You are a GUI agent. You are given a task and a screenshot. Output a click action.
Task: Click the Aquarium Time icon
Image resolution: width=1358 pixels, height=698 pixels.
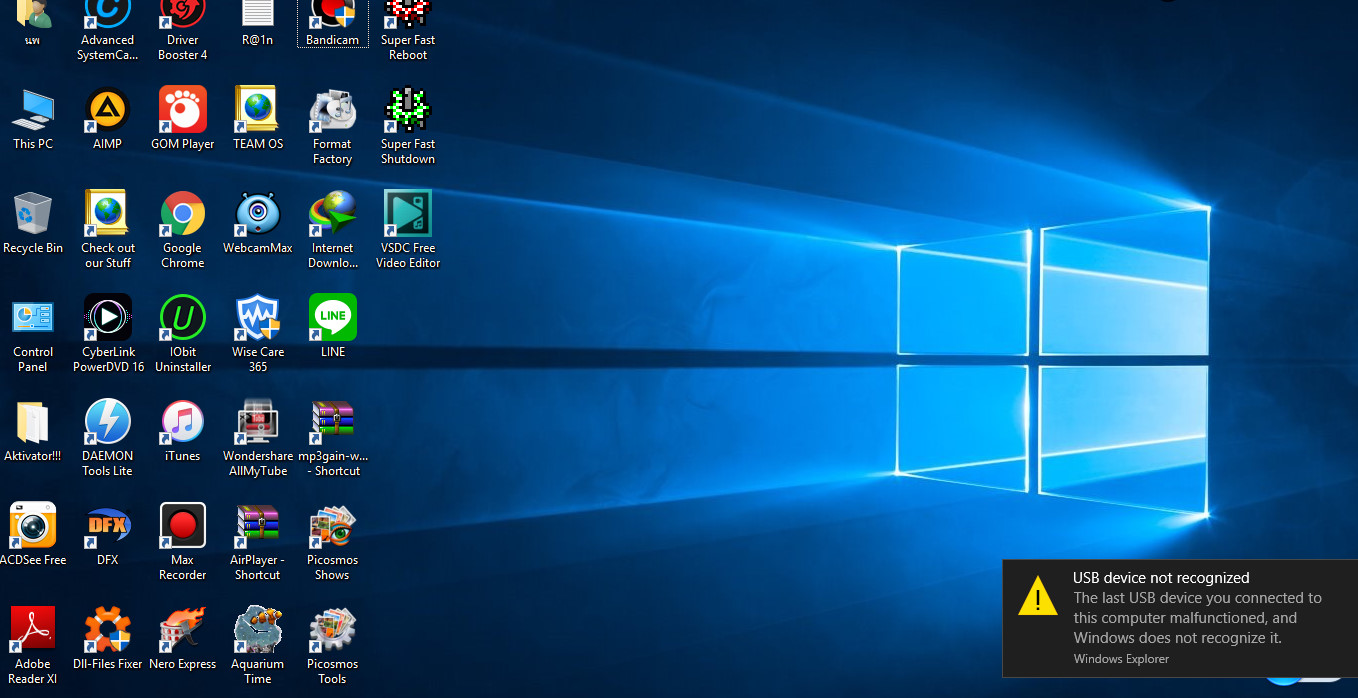(258, 630)
